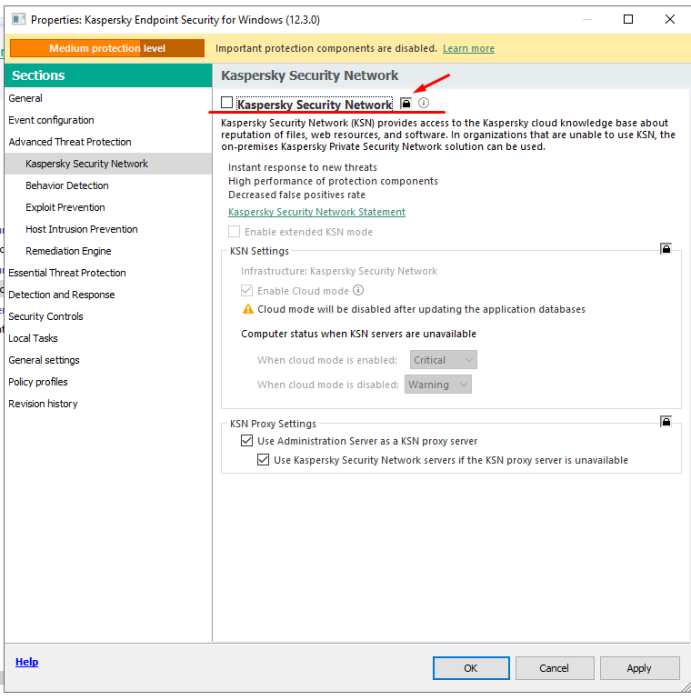The height and width of the screenshot is (700, 691).
Task: Maximize the Properties window
Action: coord(628,19)
